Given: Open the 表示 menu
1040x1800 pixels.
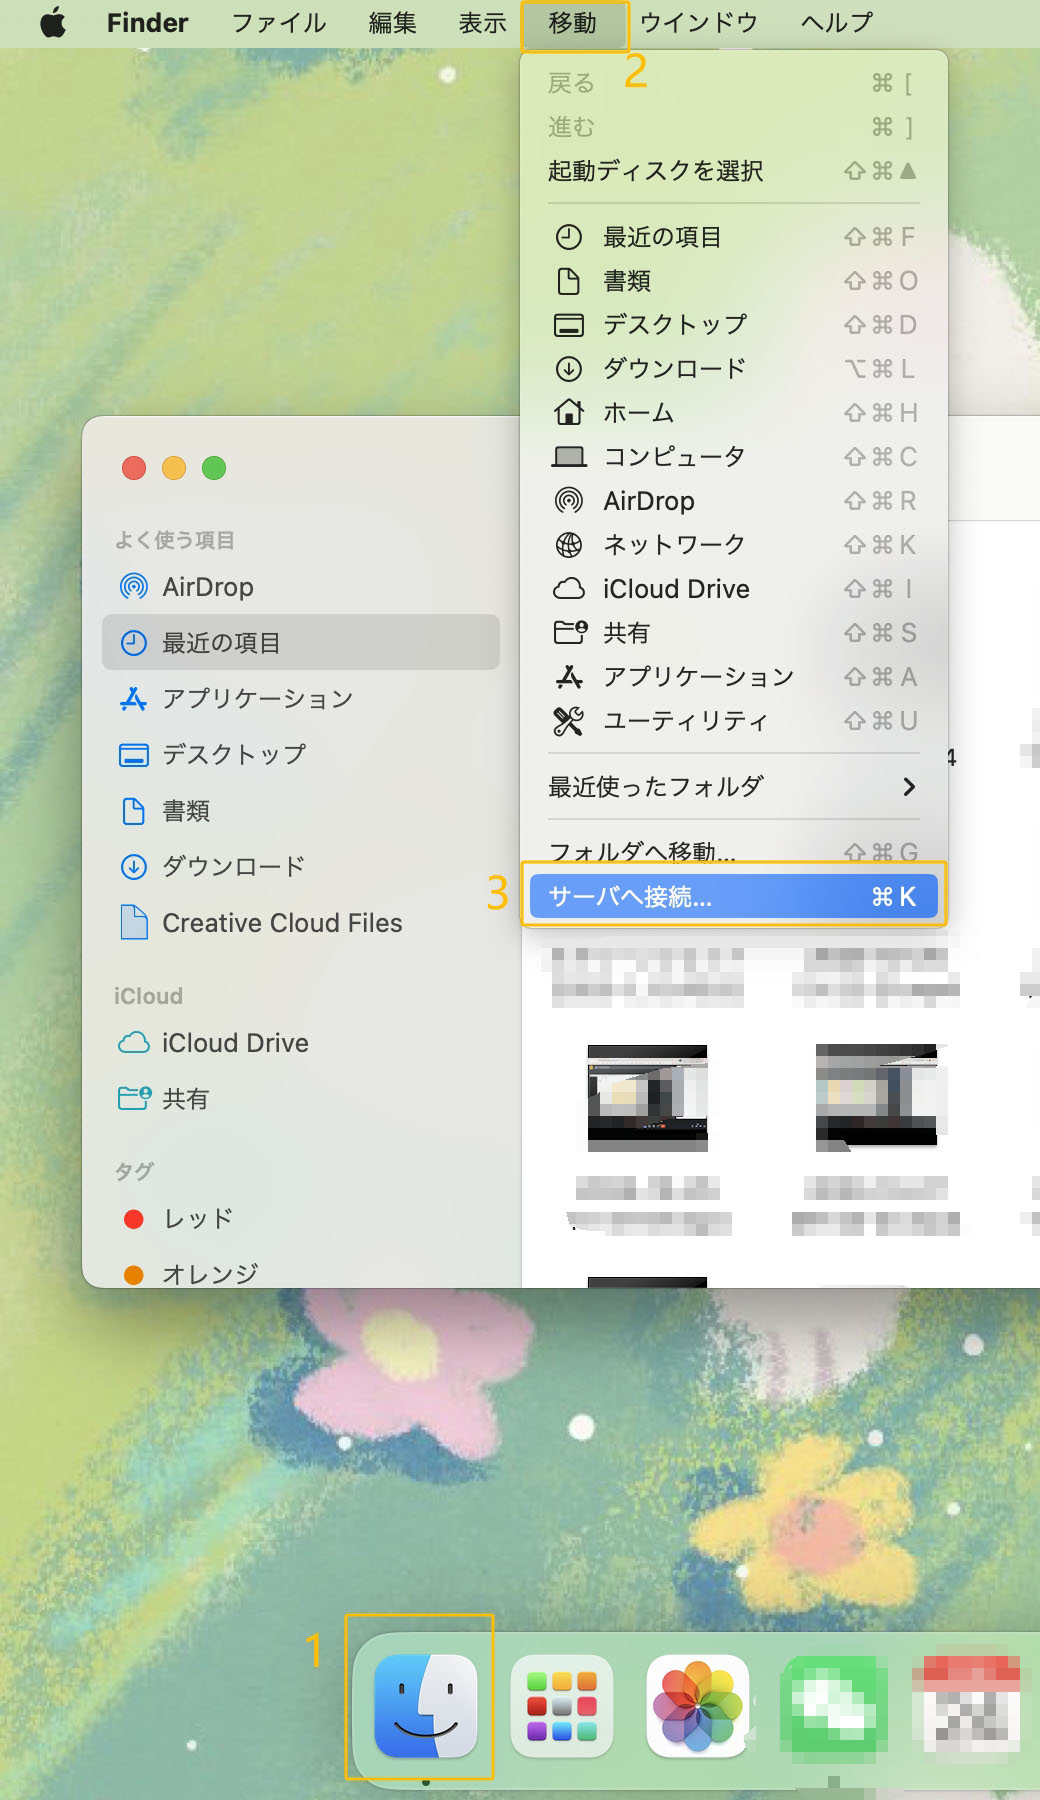Looking at the screenshot, I should 482,22.
